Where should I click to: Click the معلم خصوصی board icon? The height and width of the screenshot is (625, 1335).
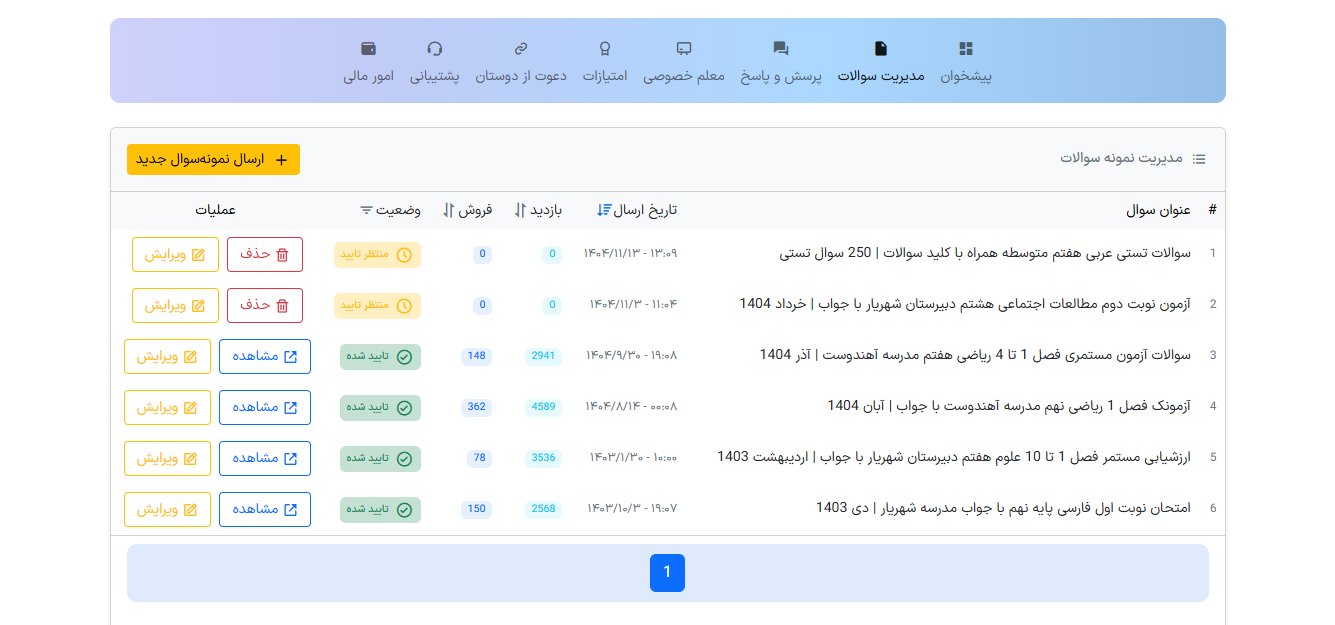[684, 48]
